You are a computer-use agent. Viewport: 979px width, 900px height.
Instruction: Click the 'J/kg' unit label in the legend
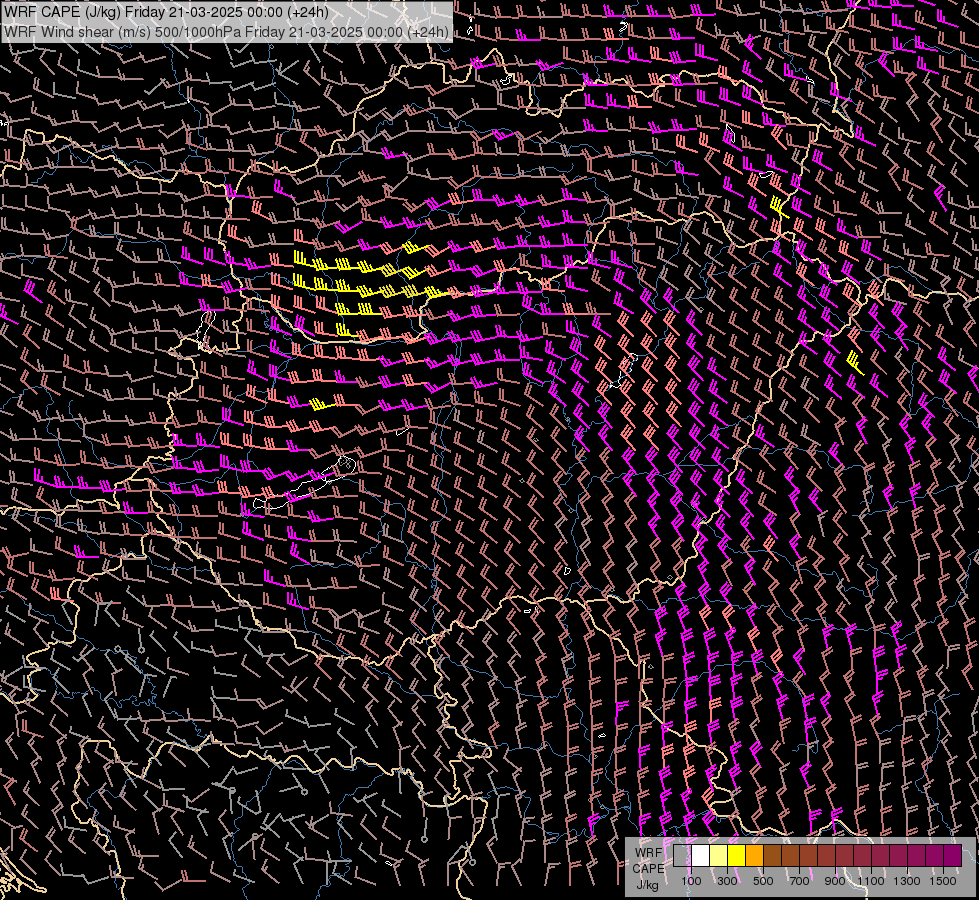tap(647, 885)
